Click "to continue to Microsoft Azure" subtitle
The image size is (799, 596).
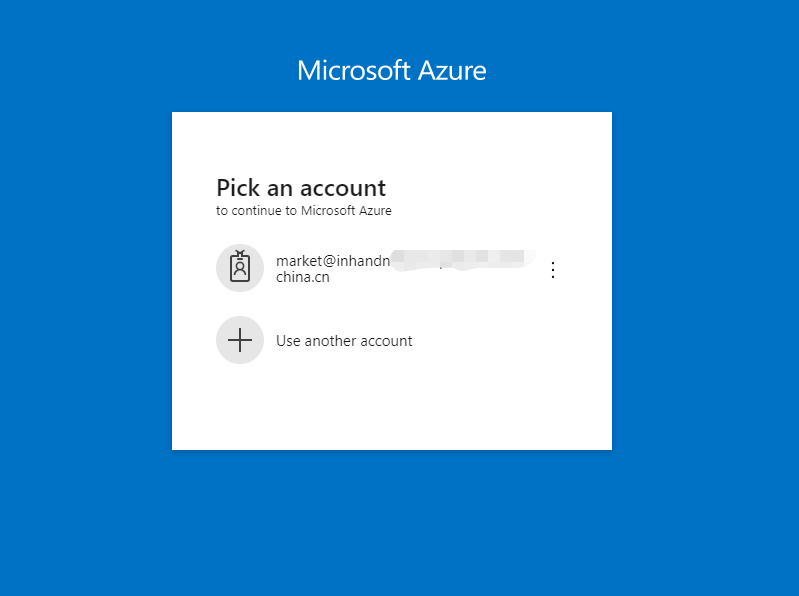coord(304,211)
